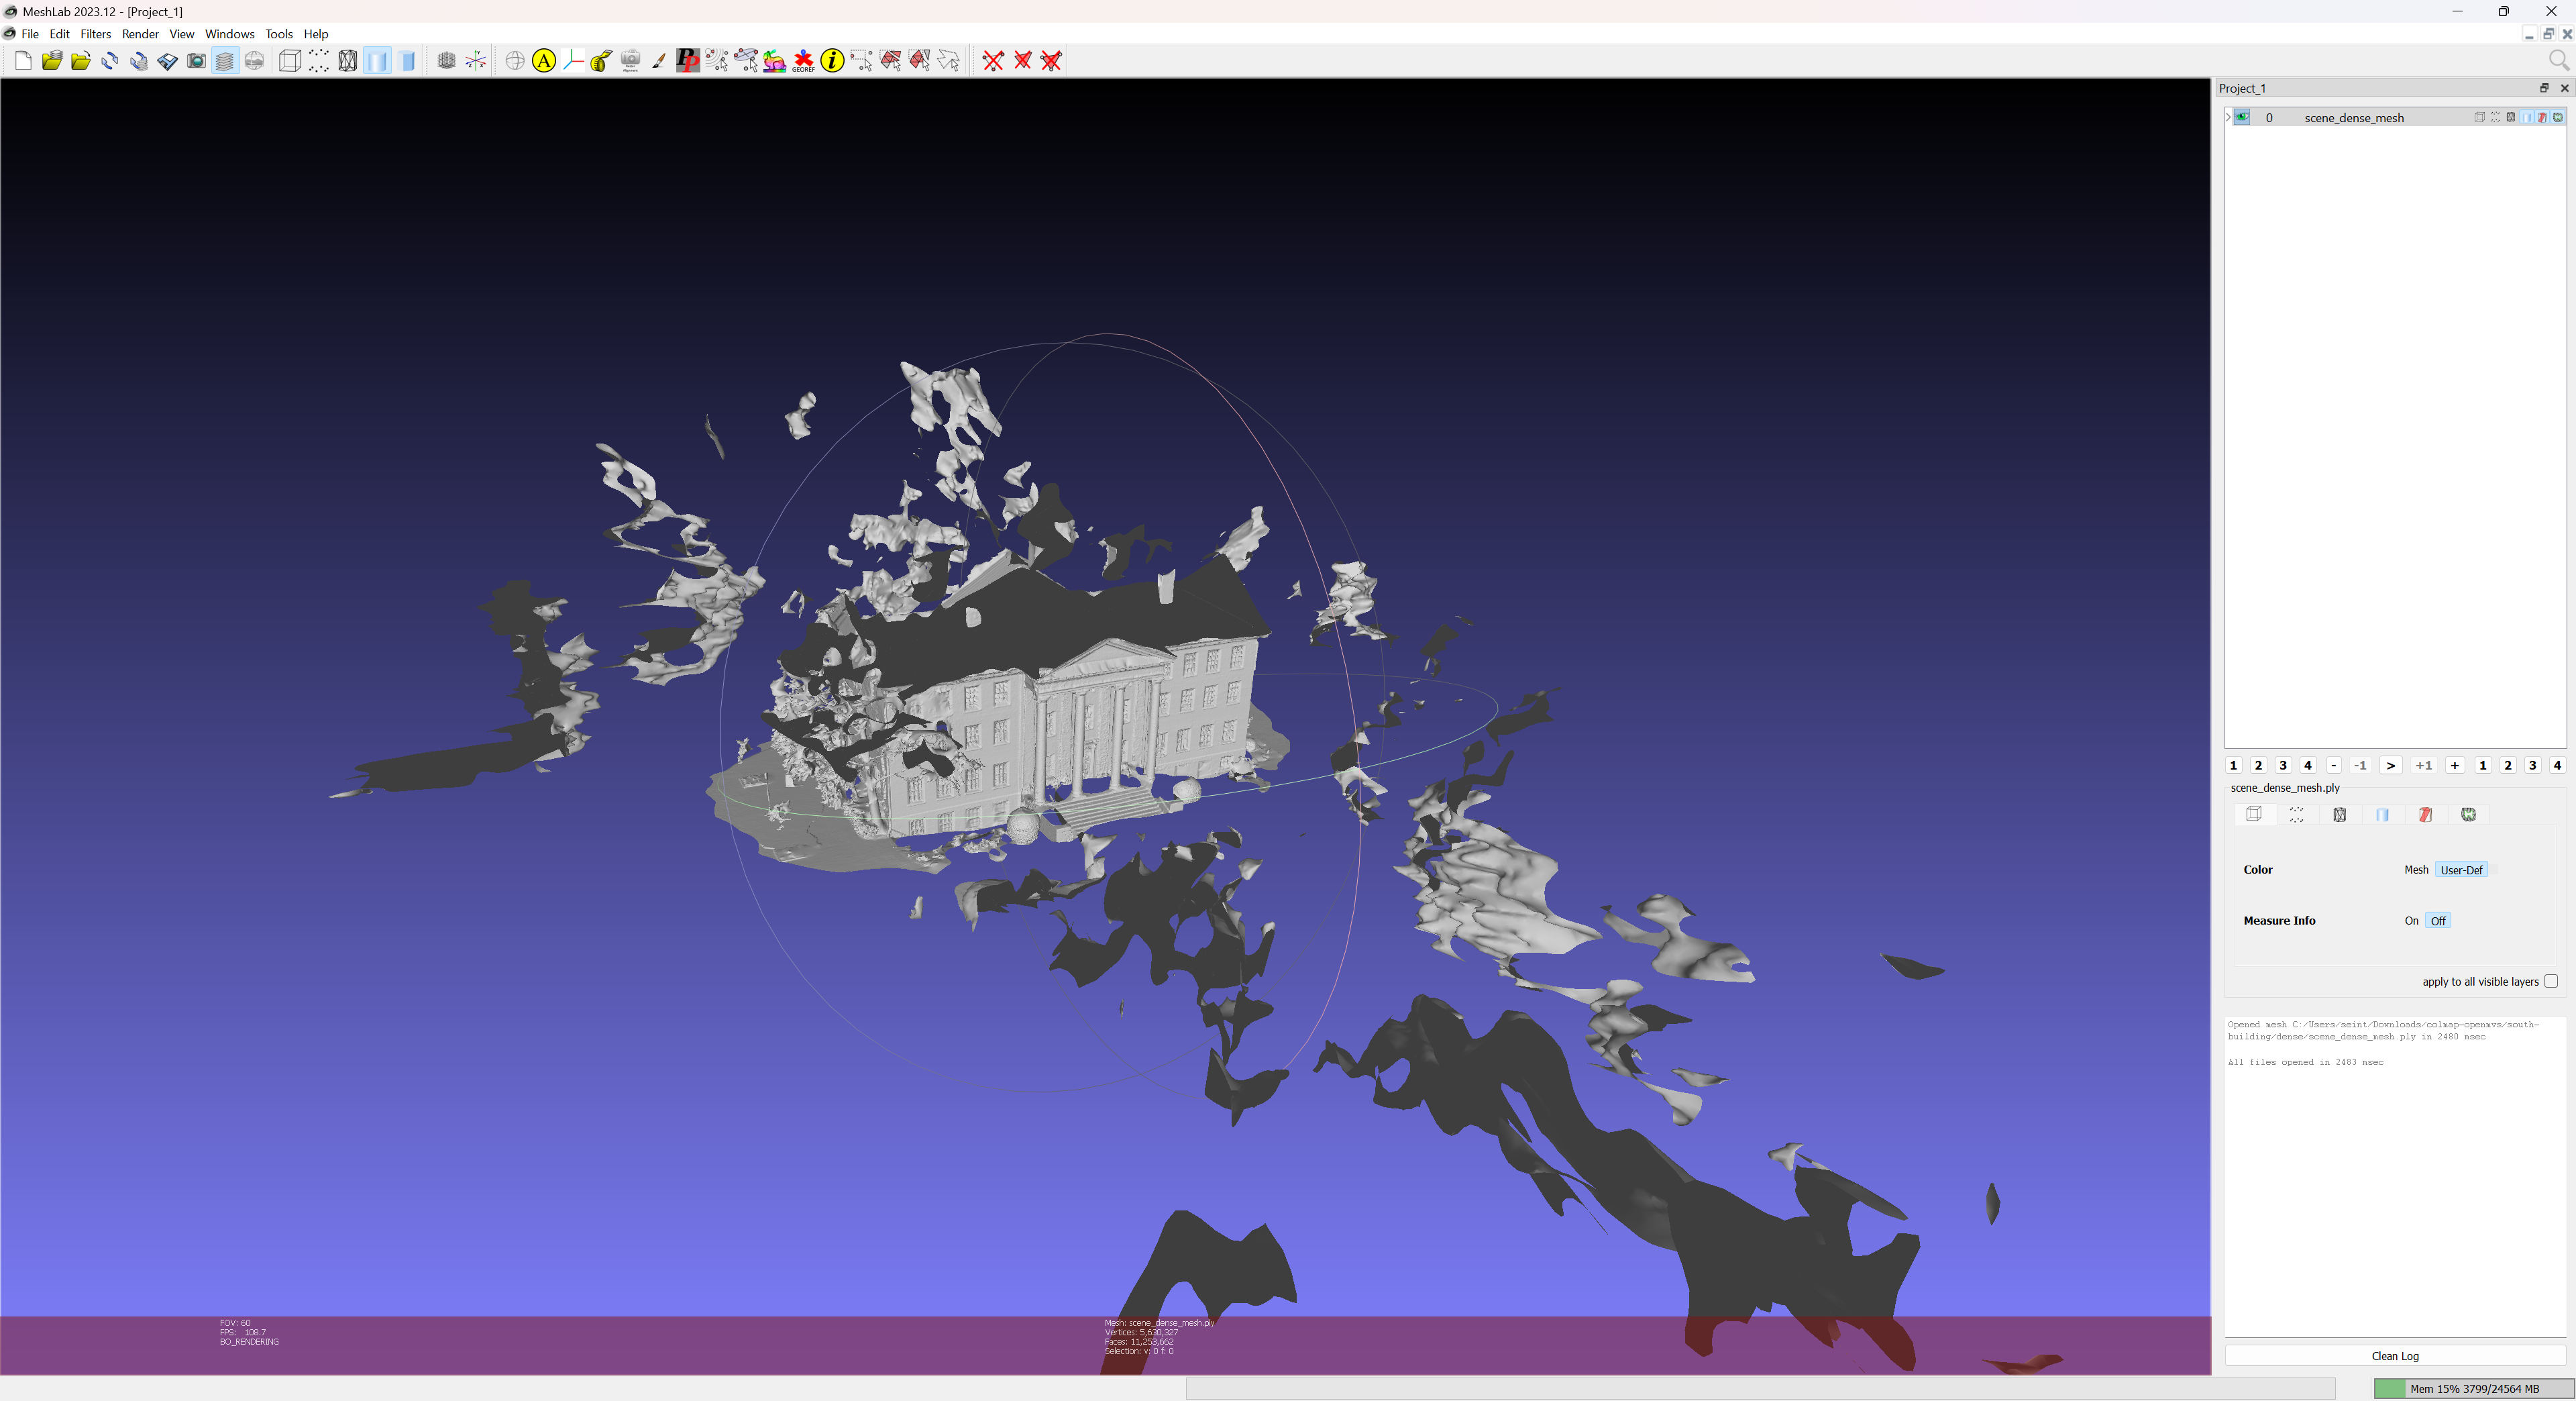
Task: Click the yellow Info tool icon
Action: 832,61
